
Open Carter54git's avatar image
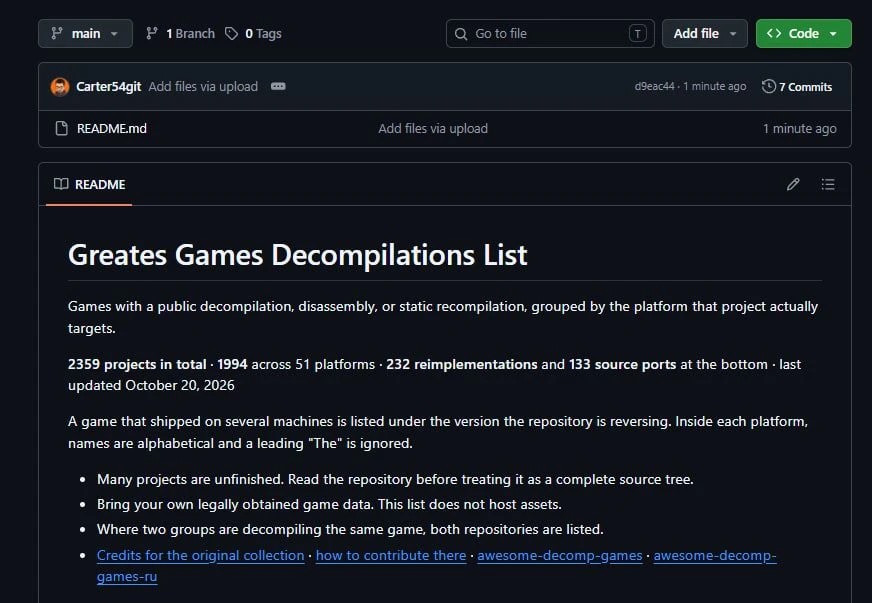point(60,87)
